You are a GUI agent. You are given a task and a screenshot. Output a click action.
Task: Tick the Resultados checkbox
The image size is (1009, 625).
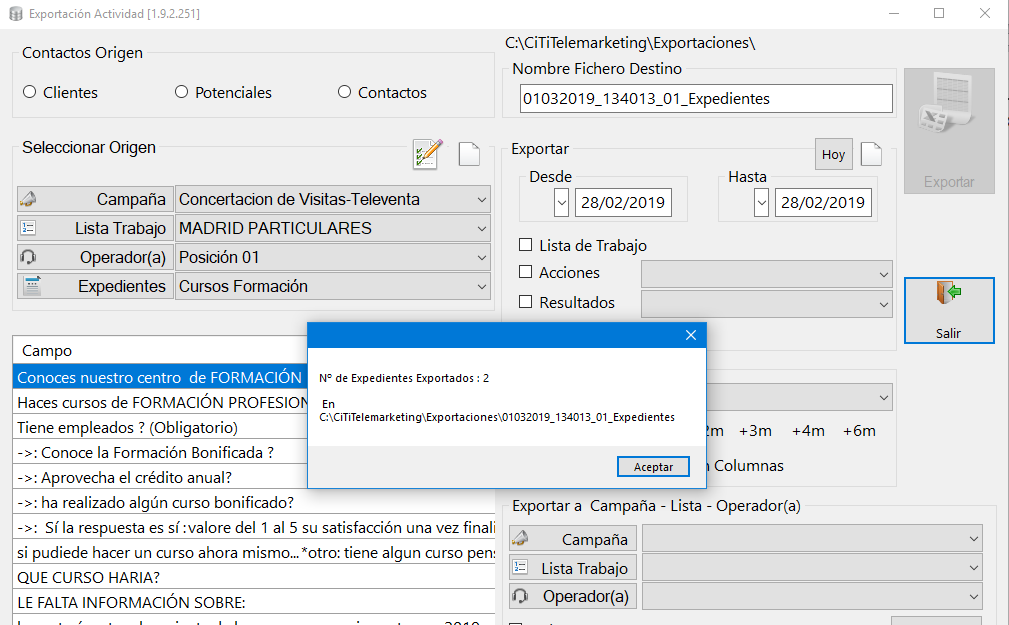click(526, 302)
